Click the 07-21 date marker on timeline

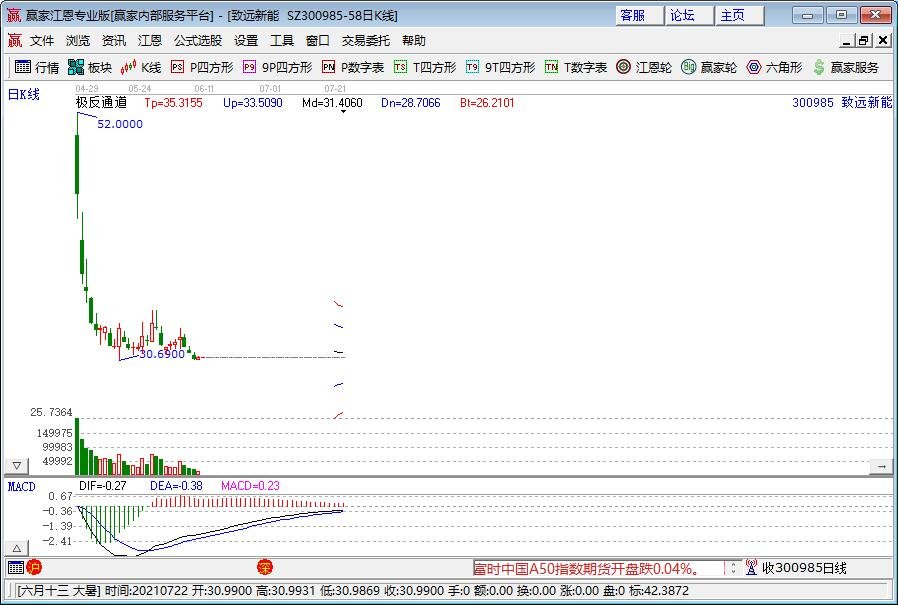coord(336,89)
